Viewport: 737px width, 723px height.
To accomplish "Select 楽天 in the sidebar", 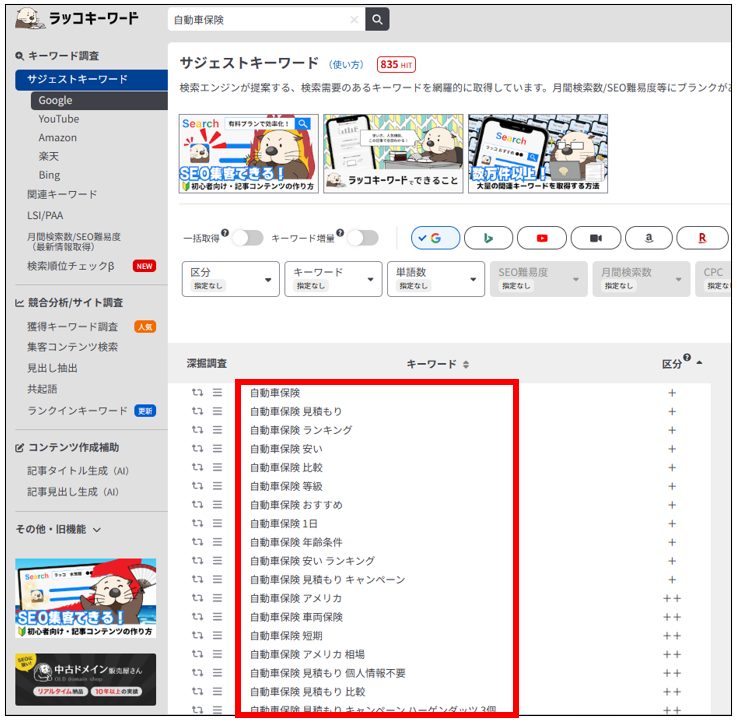I will point(48,157).
